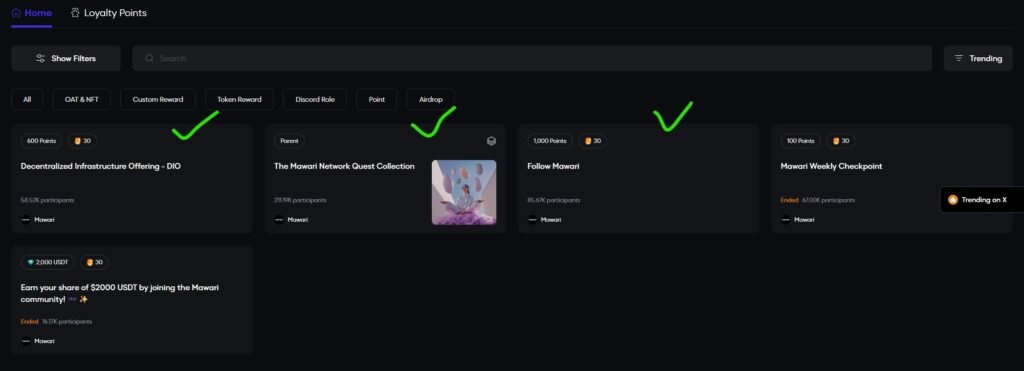
Task: Open the Home tab
Action: coord(31,13)
